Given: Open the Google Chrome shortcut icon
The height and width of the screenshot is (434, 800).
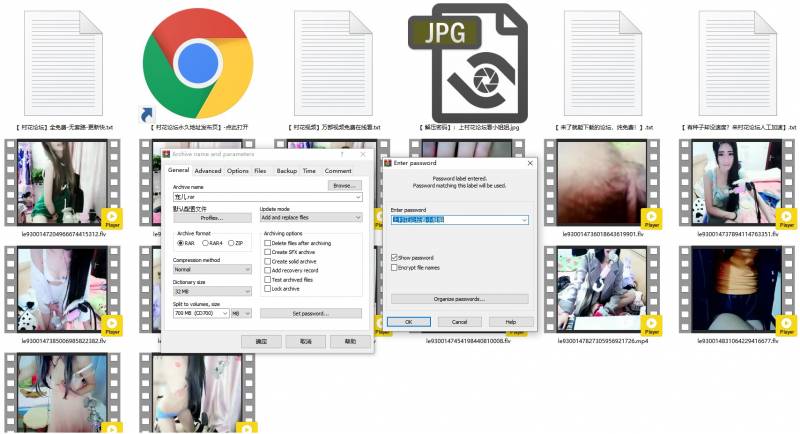Looking at the screenshot, I should [196, 62].
